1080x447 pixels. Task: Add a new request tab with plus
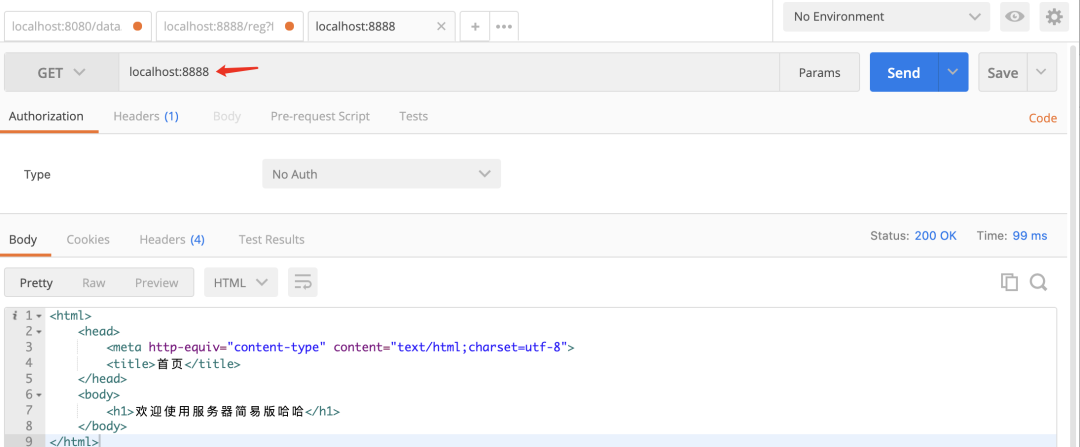coord(475,26)
